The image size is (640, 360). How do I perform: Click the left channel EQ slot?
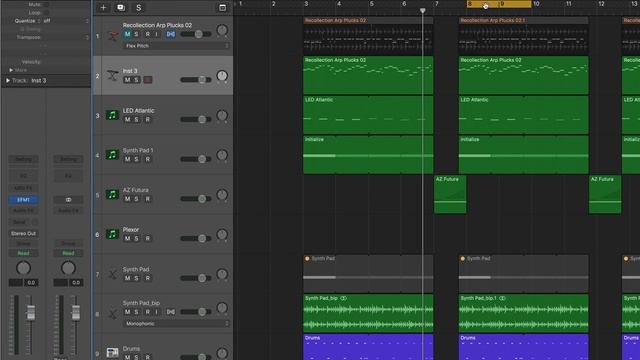pyautogui.click(x=23, y=176)
